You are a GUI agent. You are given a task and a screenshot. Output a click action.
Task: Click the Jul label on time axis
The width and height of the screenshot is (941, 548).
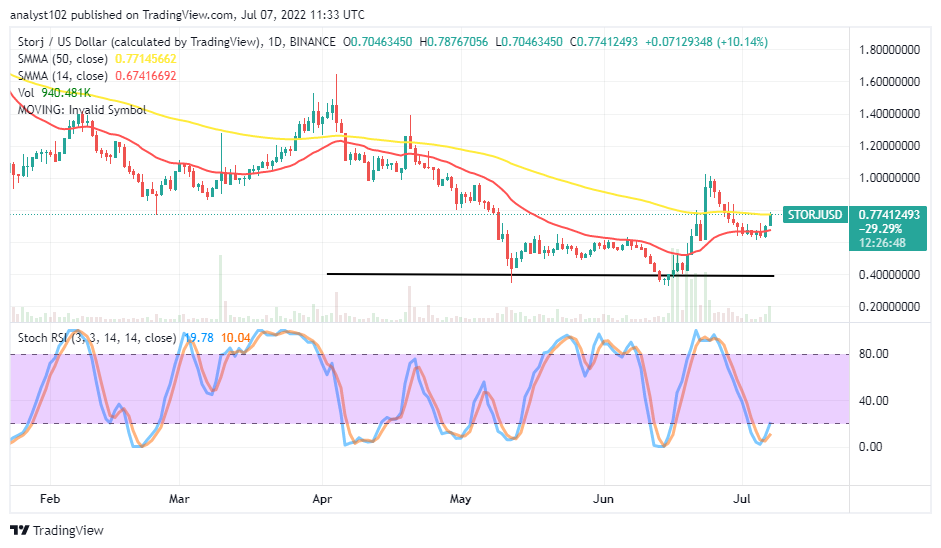(x=742, y=496)
